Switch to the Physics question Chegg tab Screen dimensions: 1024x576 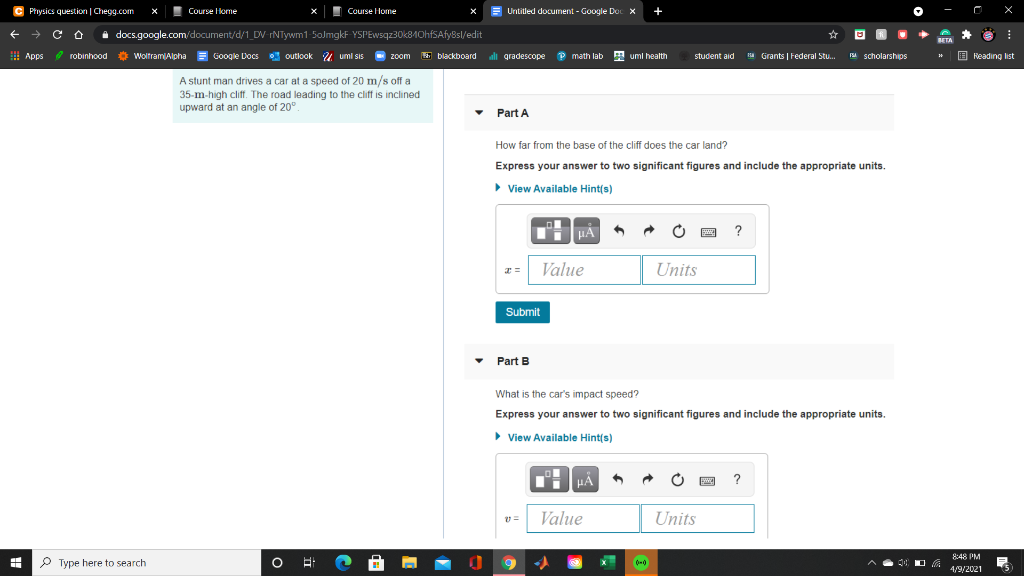coord(75,13)
